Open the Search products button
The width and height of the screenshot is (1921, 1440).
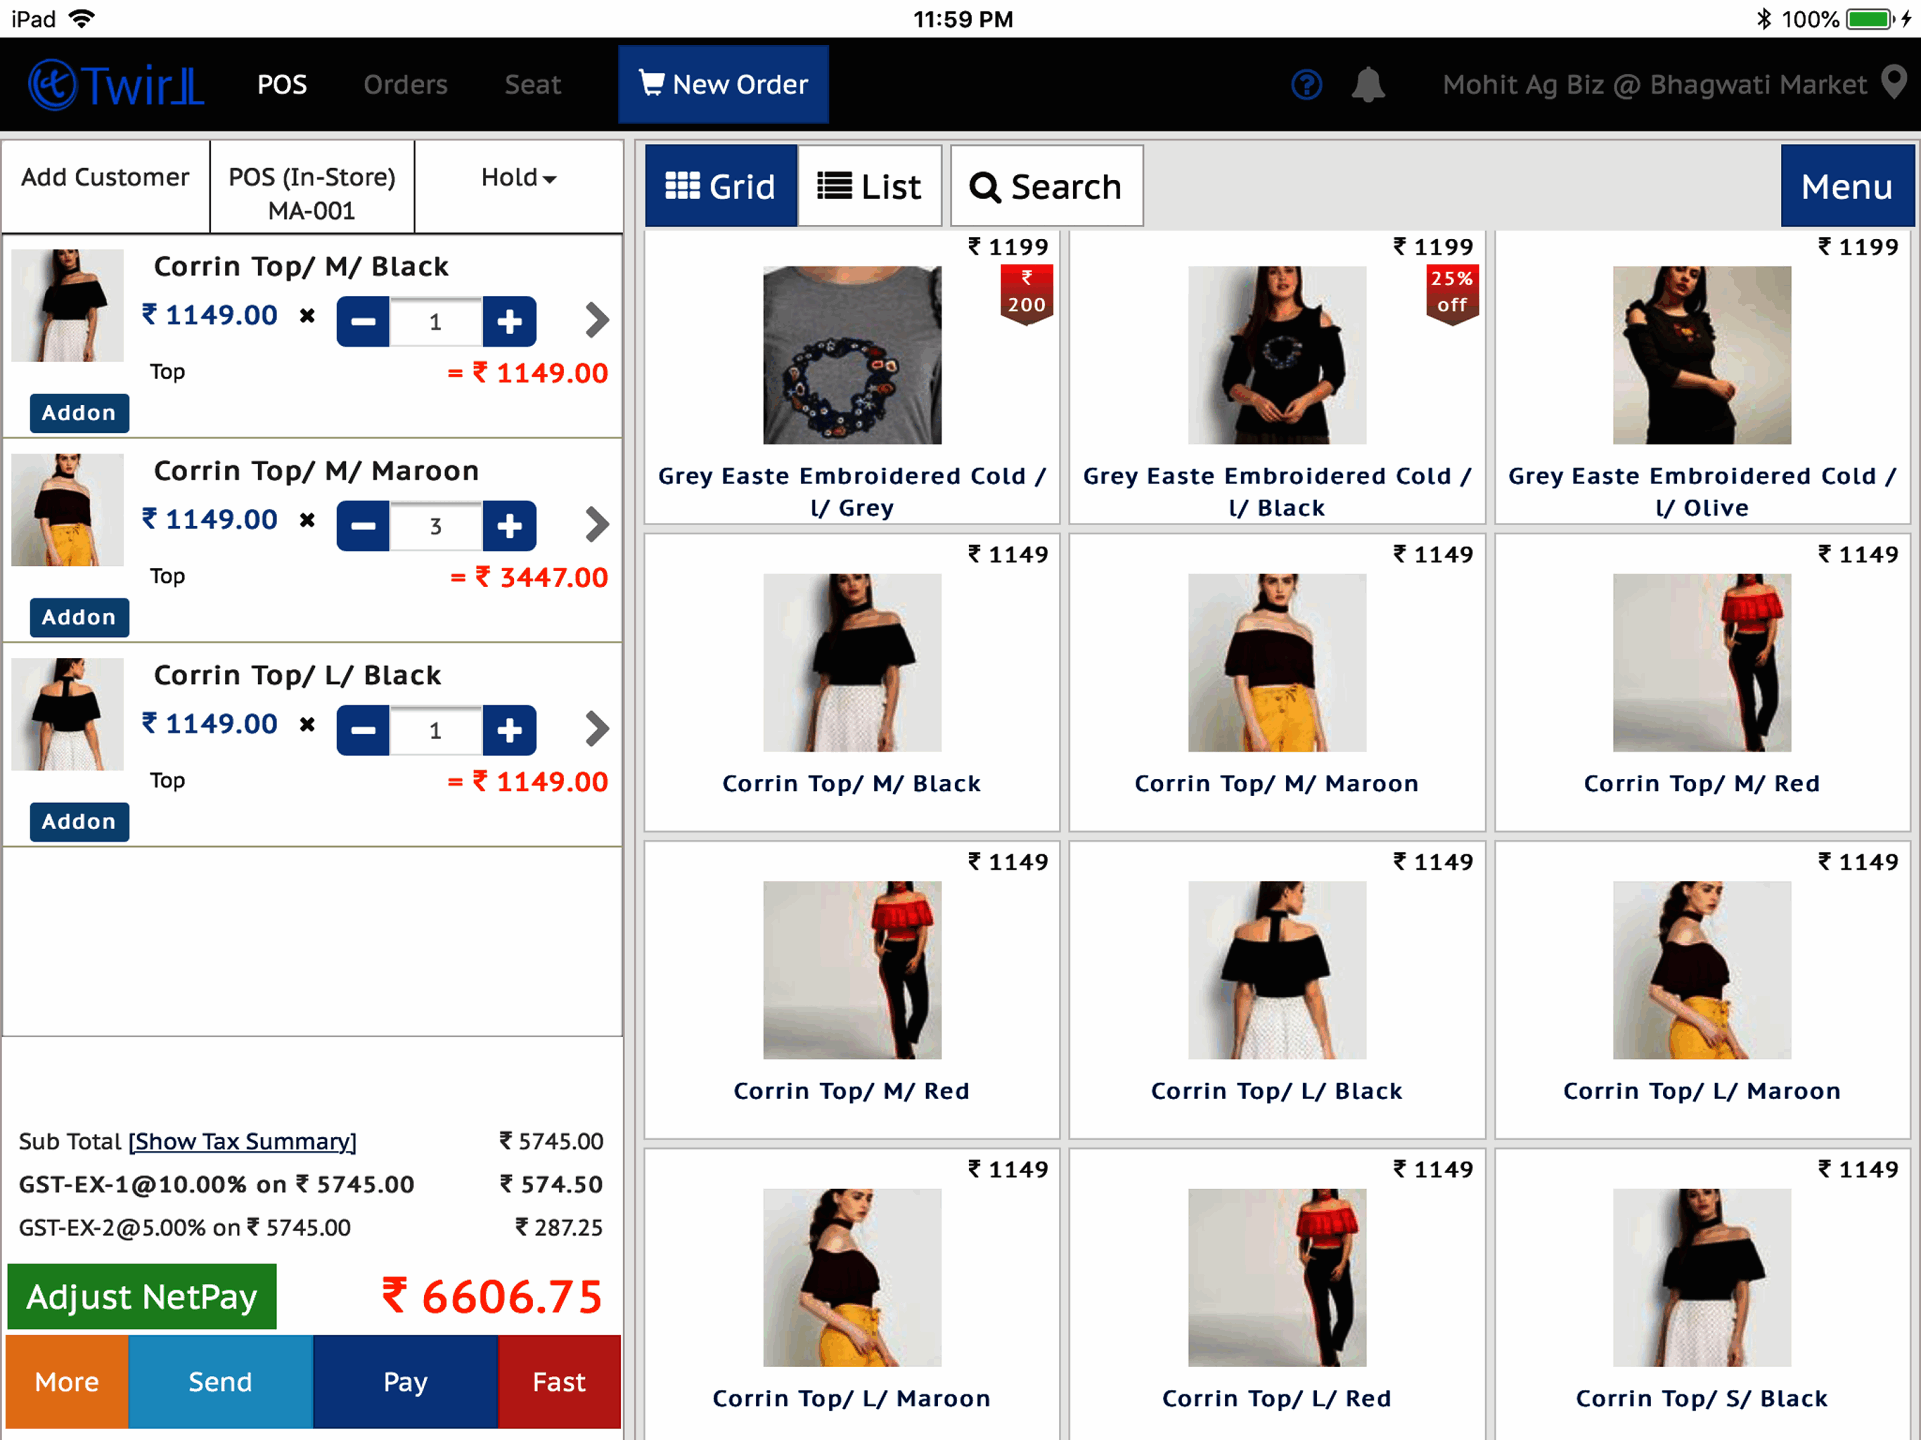[x=1046, y=186]
